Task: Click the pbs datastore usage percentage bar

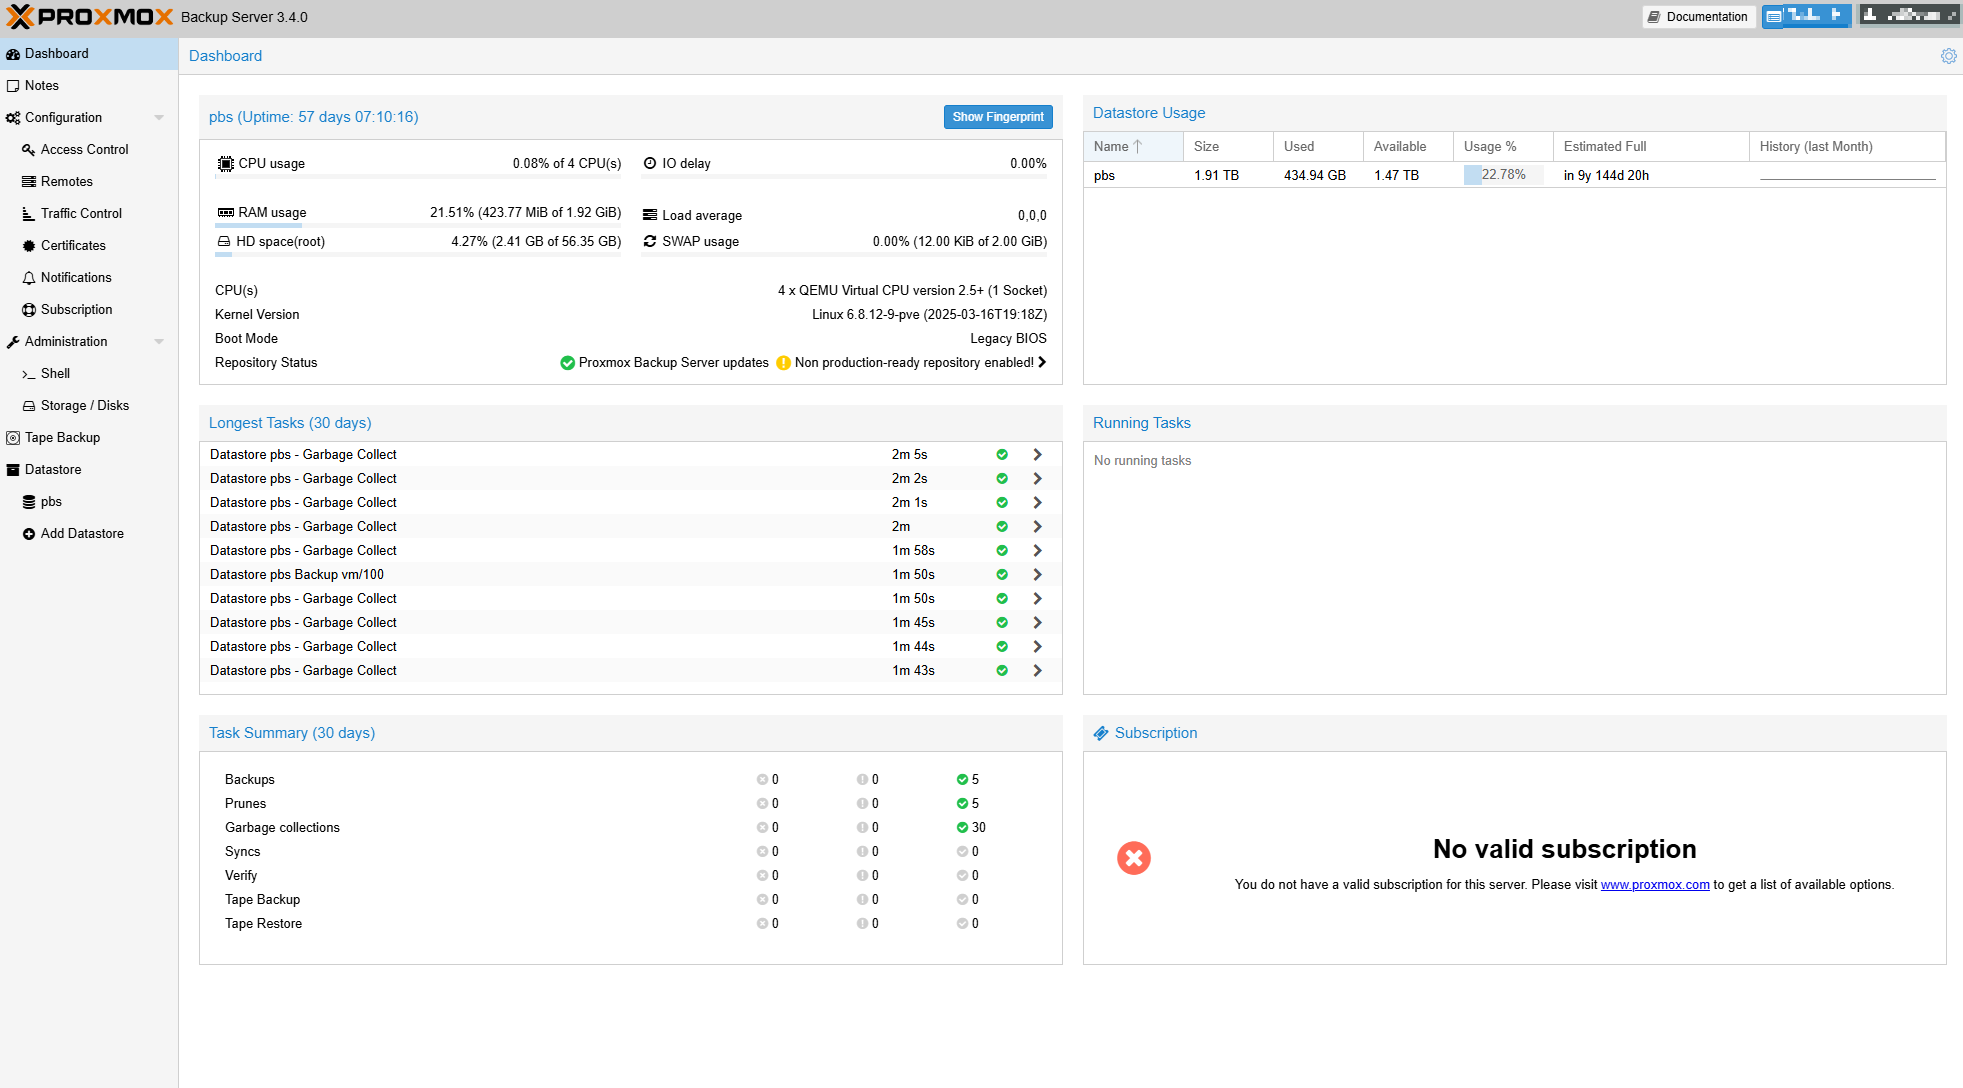Action: (1502, 175)
